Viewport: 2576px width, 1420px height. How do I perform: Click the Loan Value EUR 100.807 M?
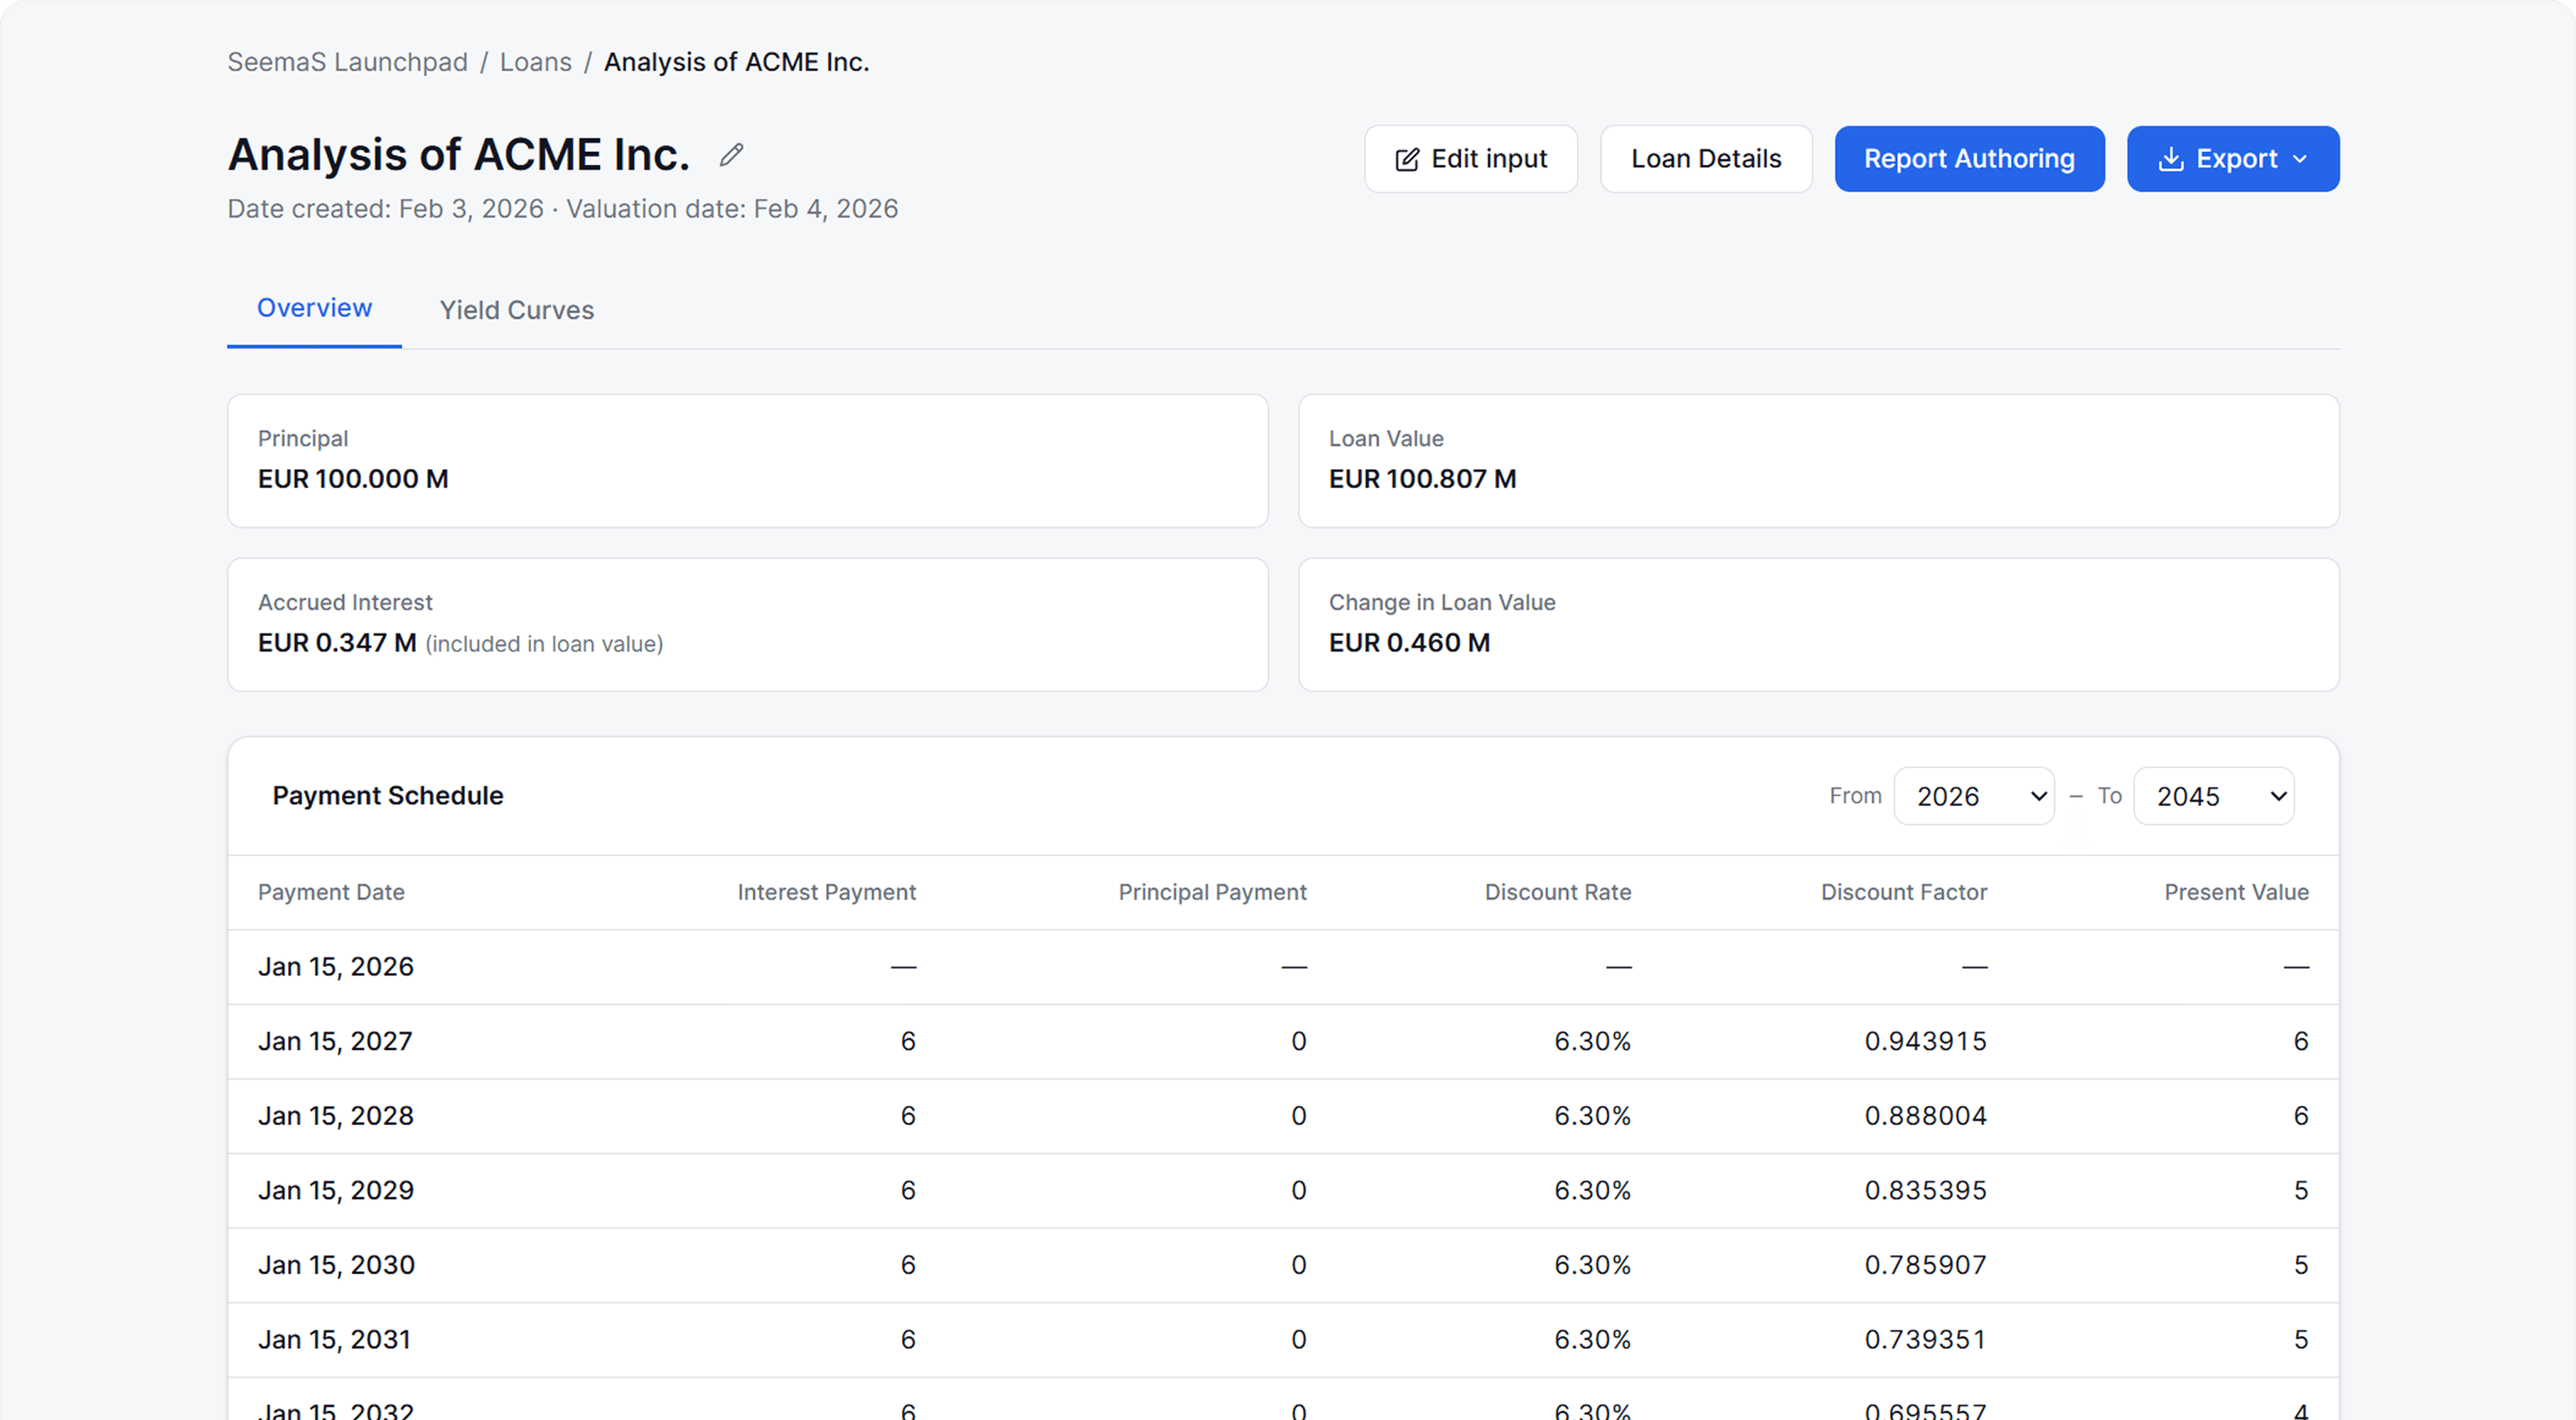click(x=1422, y=479)
